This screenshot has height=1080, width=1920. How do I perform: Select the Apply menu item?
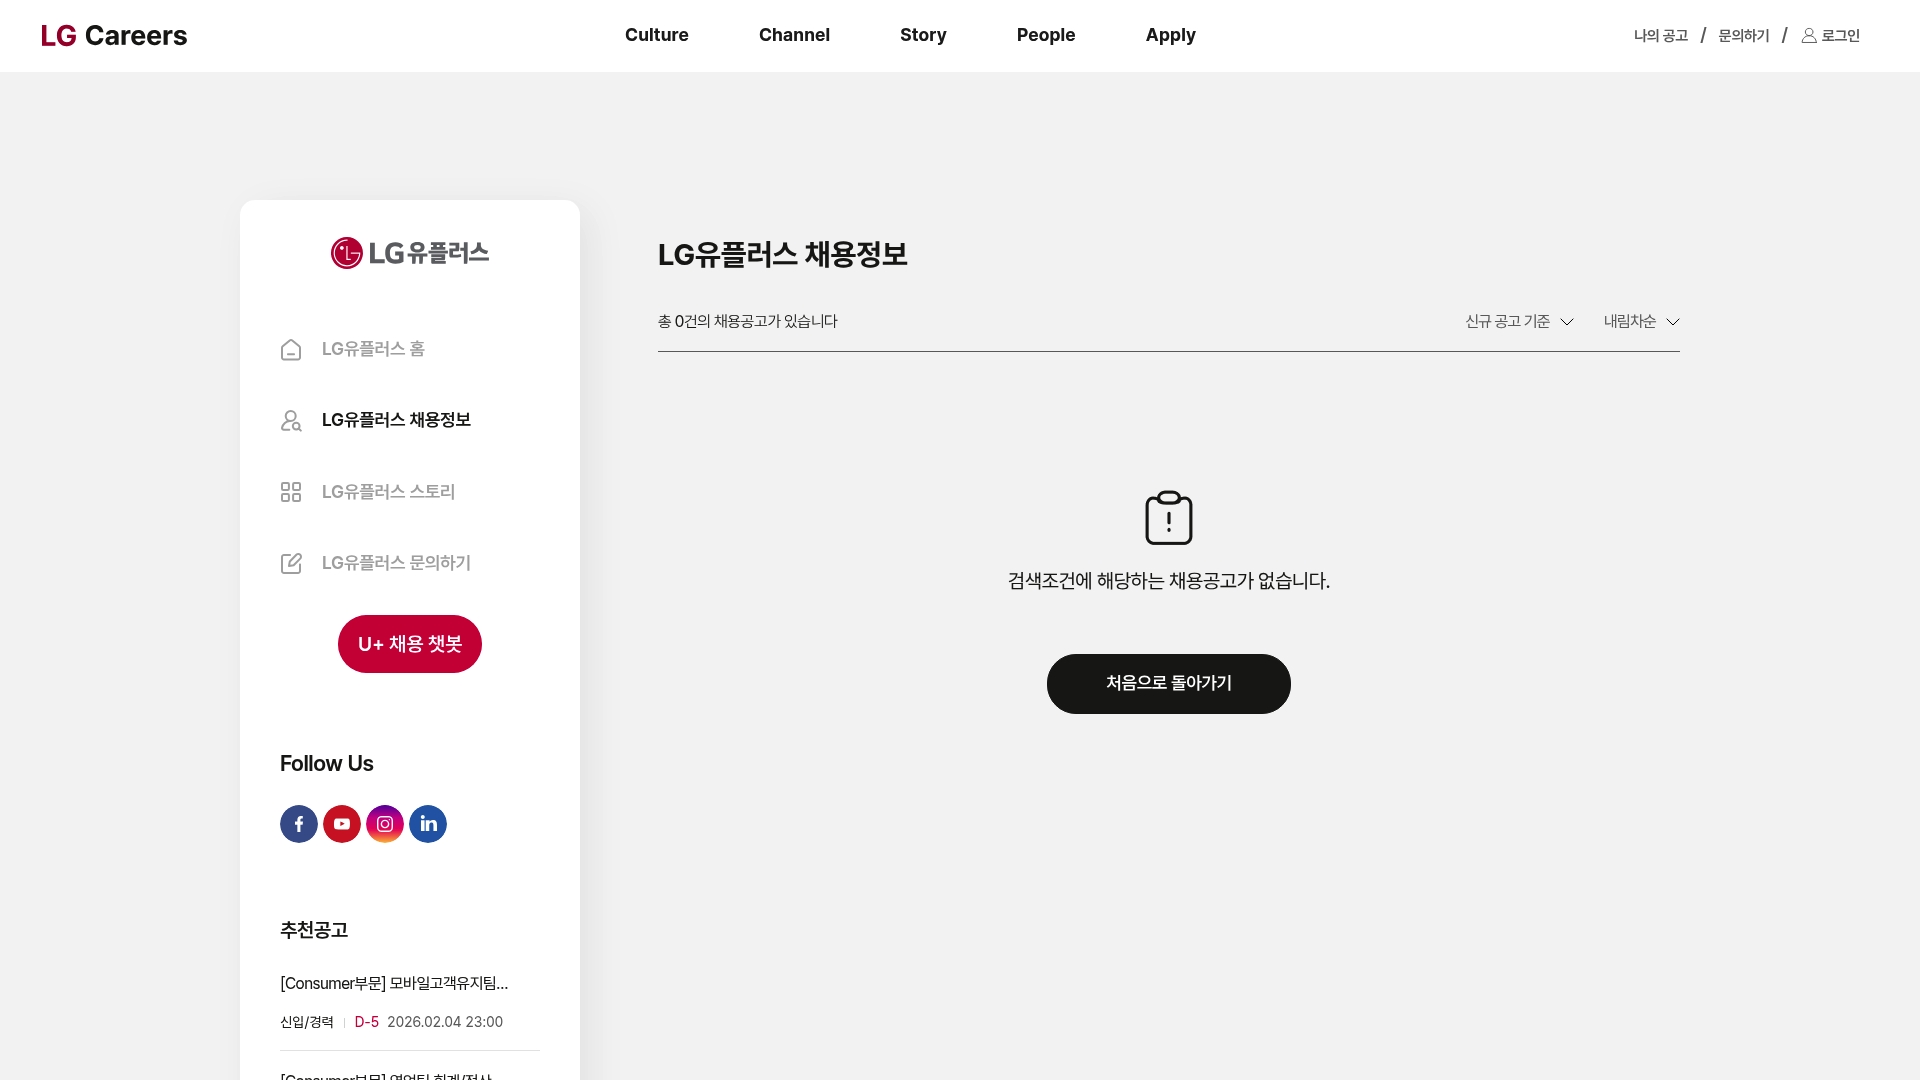coord(1171,35)
